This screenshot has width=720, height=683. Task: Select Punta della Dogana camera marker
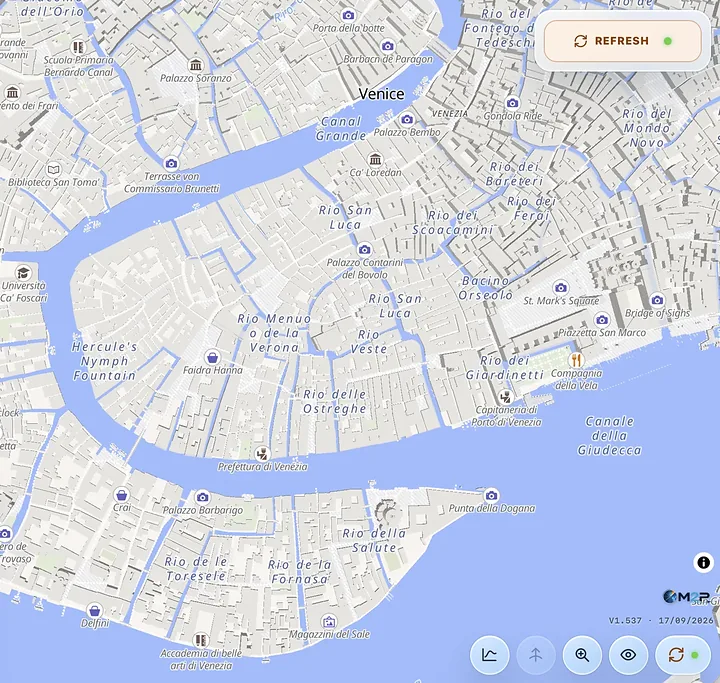[491, 495]
